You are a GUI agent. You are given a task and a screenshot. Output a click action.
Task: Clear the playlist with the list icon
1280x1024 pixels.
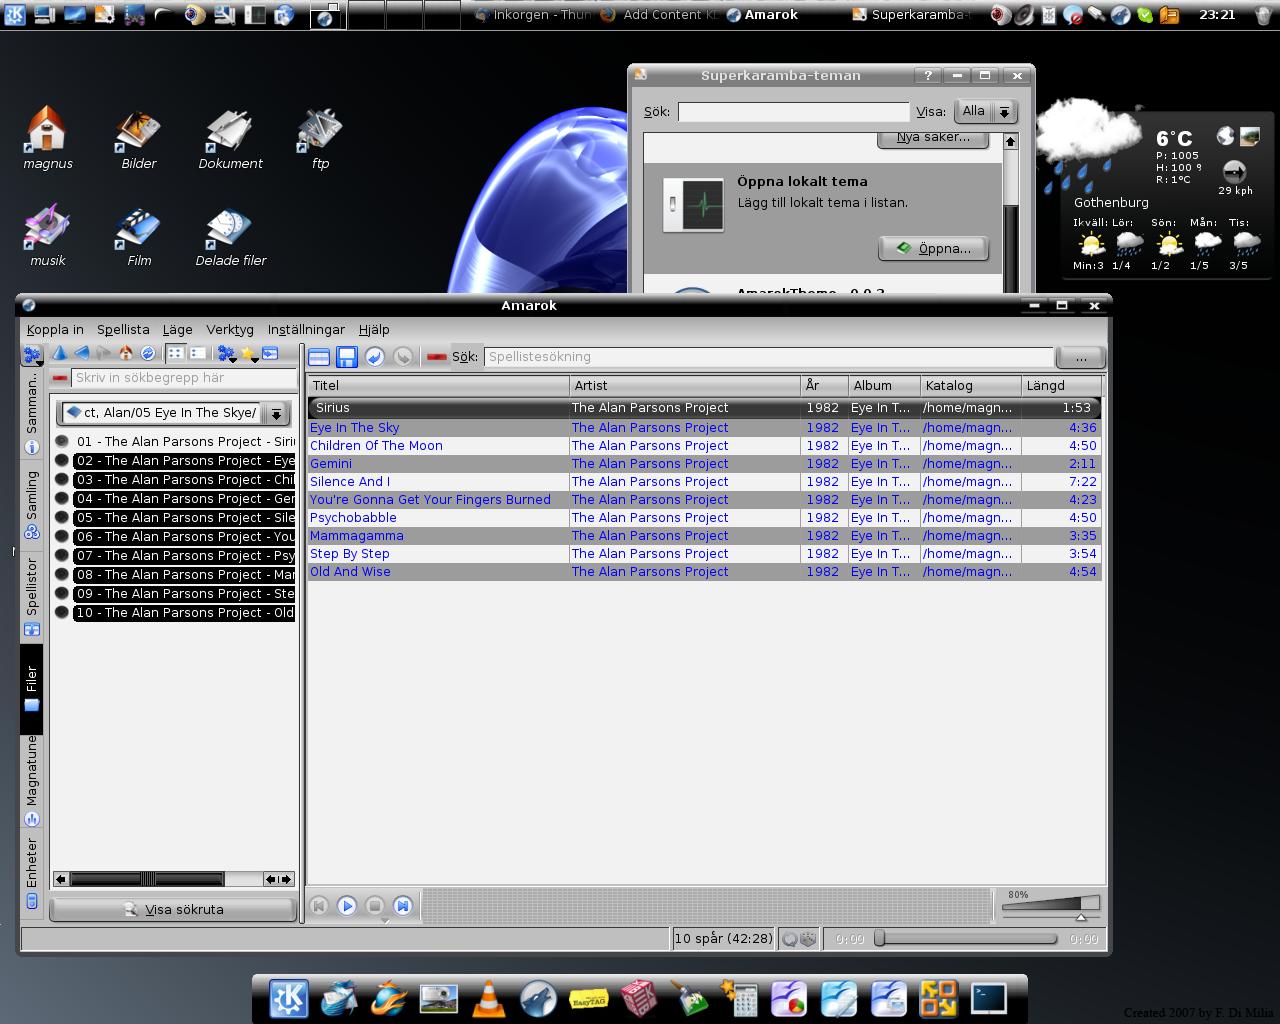pyautogui.click(x=319, y=357)
